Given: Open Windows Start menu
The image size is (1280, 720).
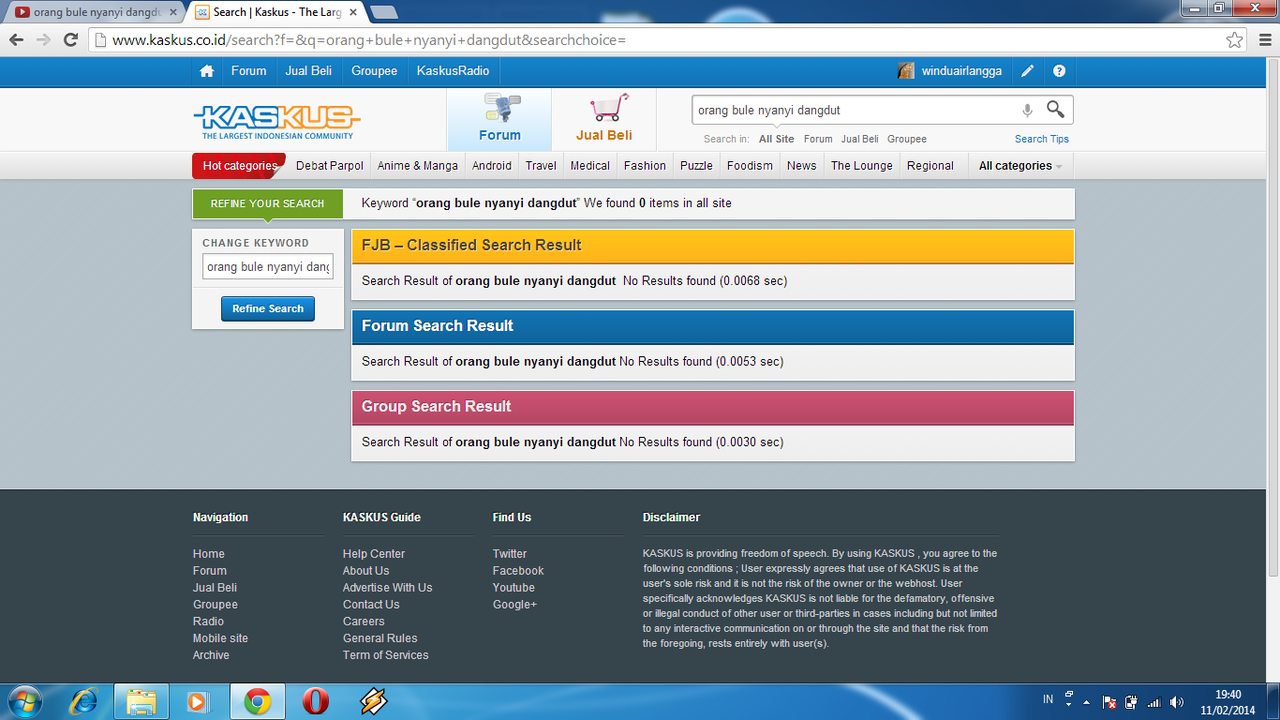Looking at the screenshot, I should 23,702.
